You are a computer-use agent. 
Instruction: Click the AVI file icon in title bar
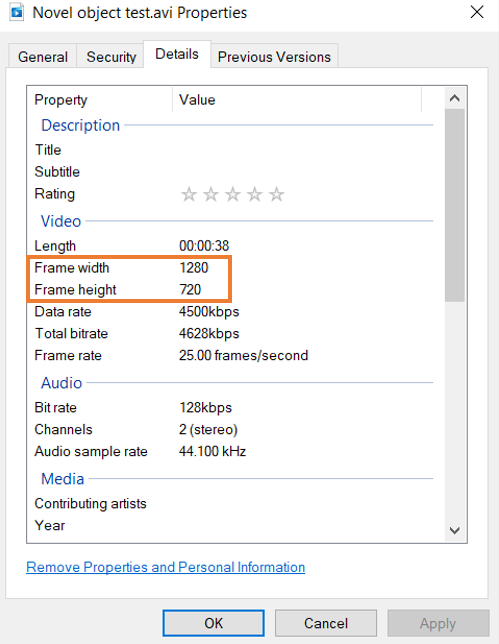[x=17, y=12]
